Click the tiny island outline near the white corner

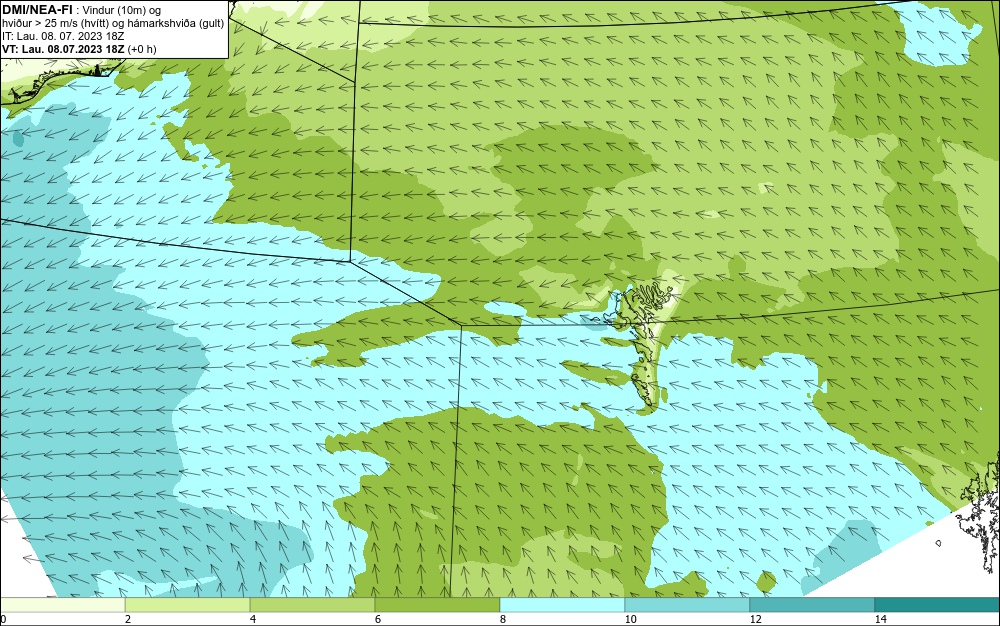[x=938, y=543]
